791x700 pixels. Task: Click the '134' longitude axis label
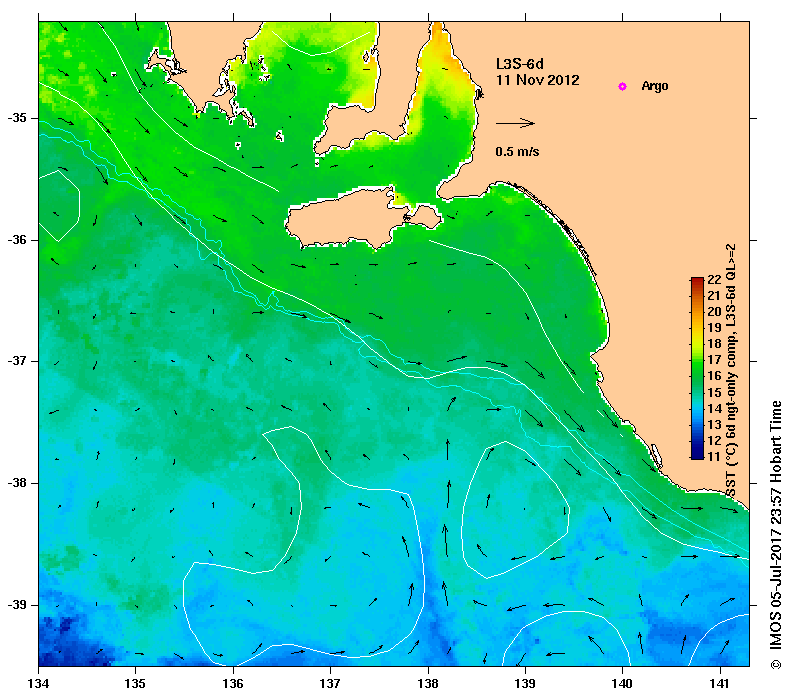(39, 684)
